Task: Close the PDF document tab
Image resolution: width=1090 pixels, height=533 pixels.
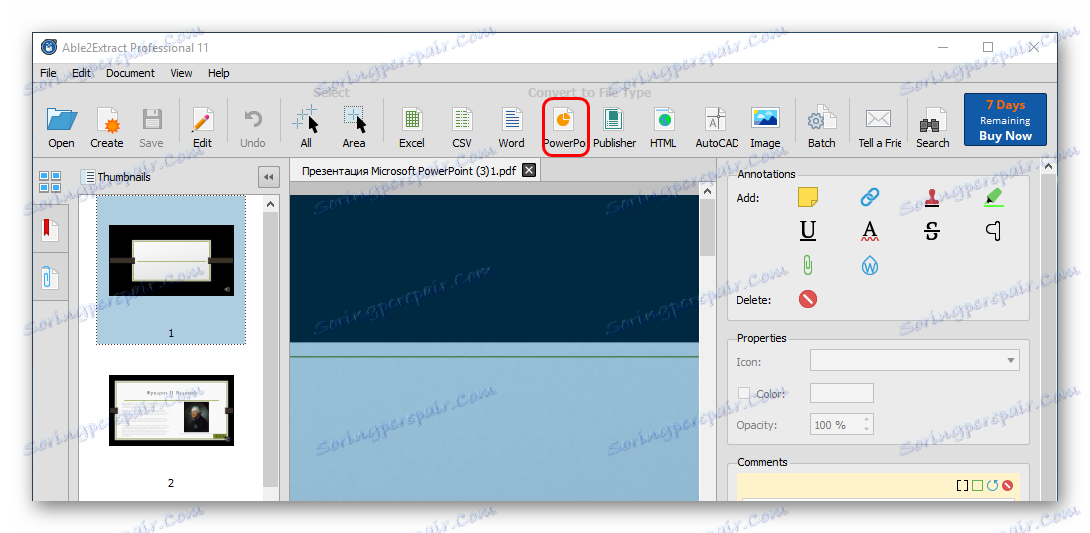Action: [x=529, y=170]
